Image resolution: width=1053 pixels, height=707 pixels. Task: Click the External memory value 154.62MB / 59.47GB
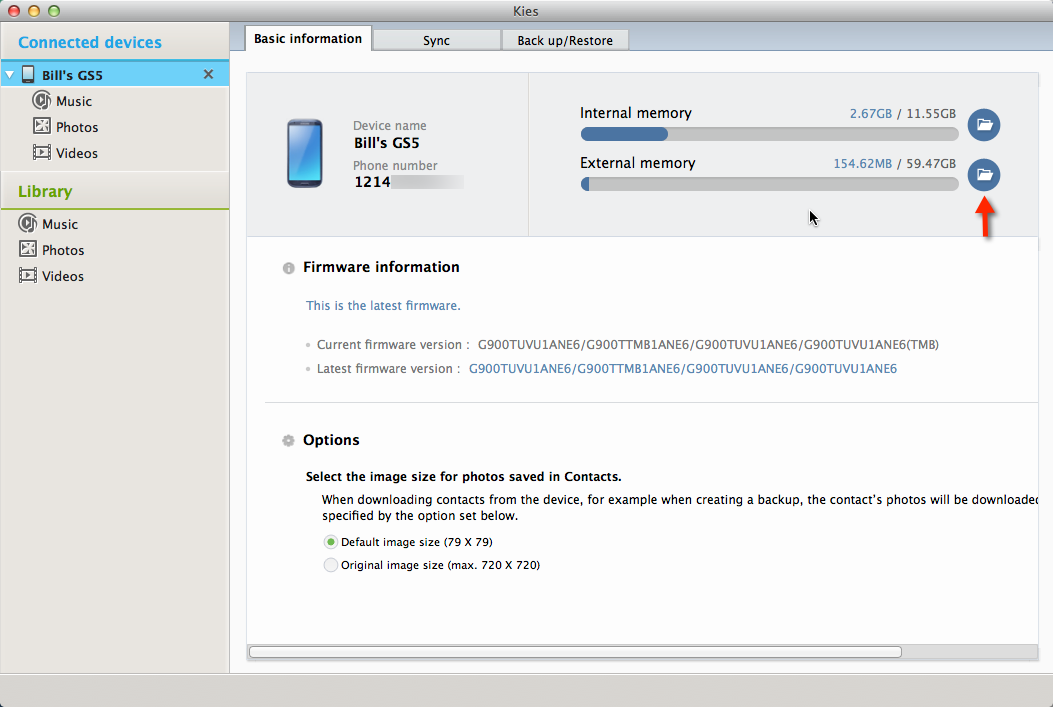click(895, 164)
